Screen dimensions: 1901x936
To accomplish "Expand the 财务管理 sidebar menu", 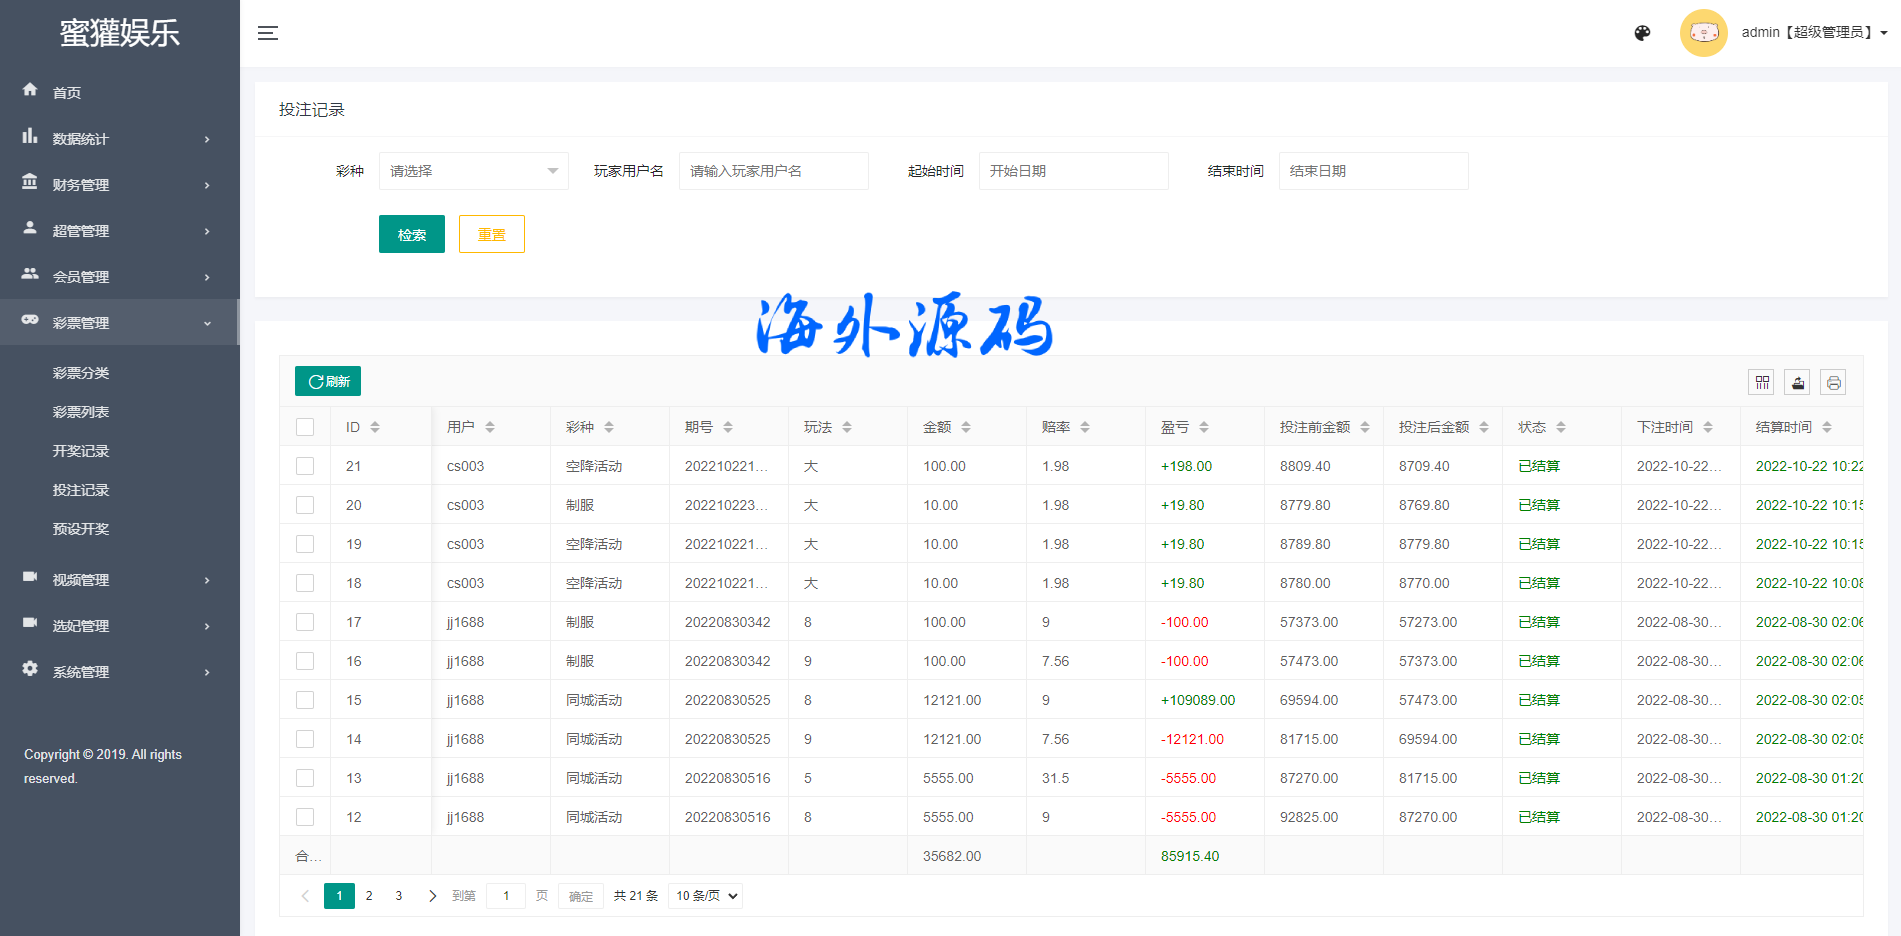I will (118, 185).
